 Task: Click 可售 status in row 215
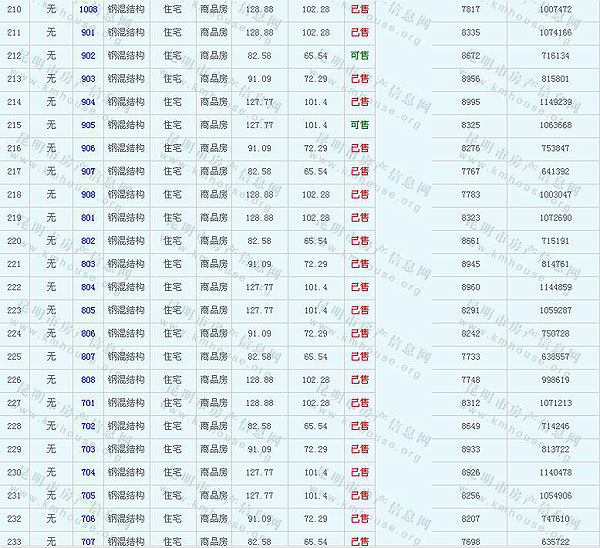(359, 125)
